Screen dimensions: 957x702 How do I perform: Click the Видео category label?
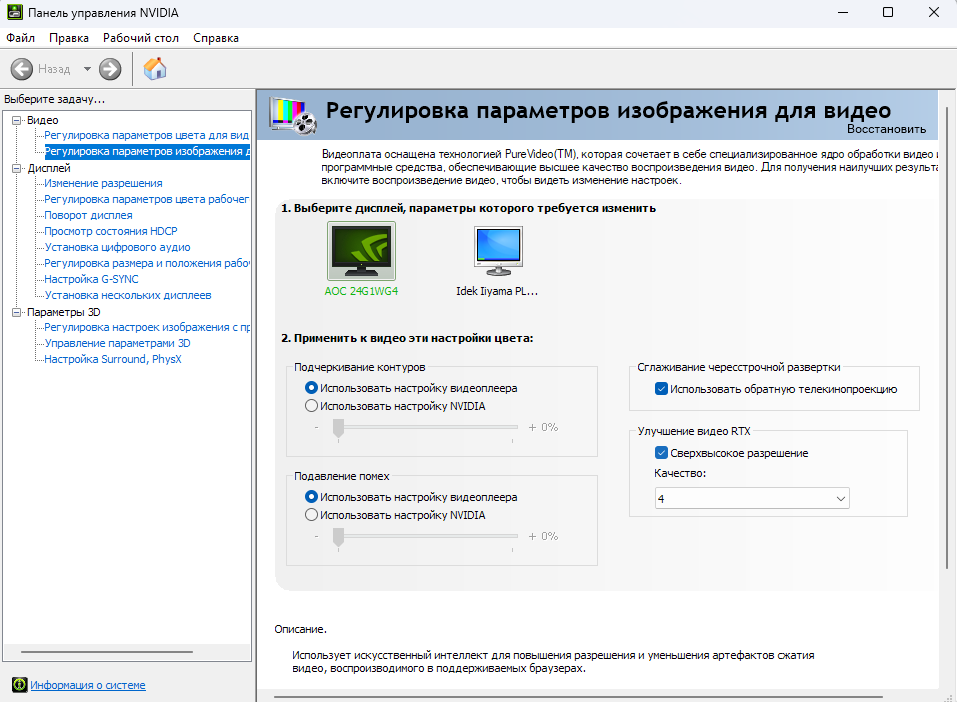click(43, 120)
